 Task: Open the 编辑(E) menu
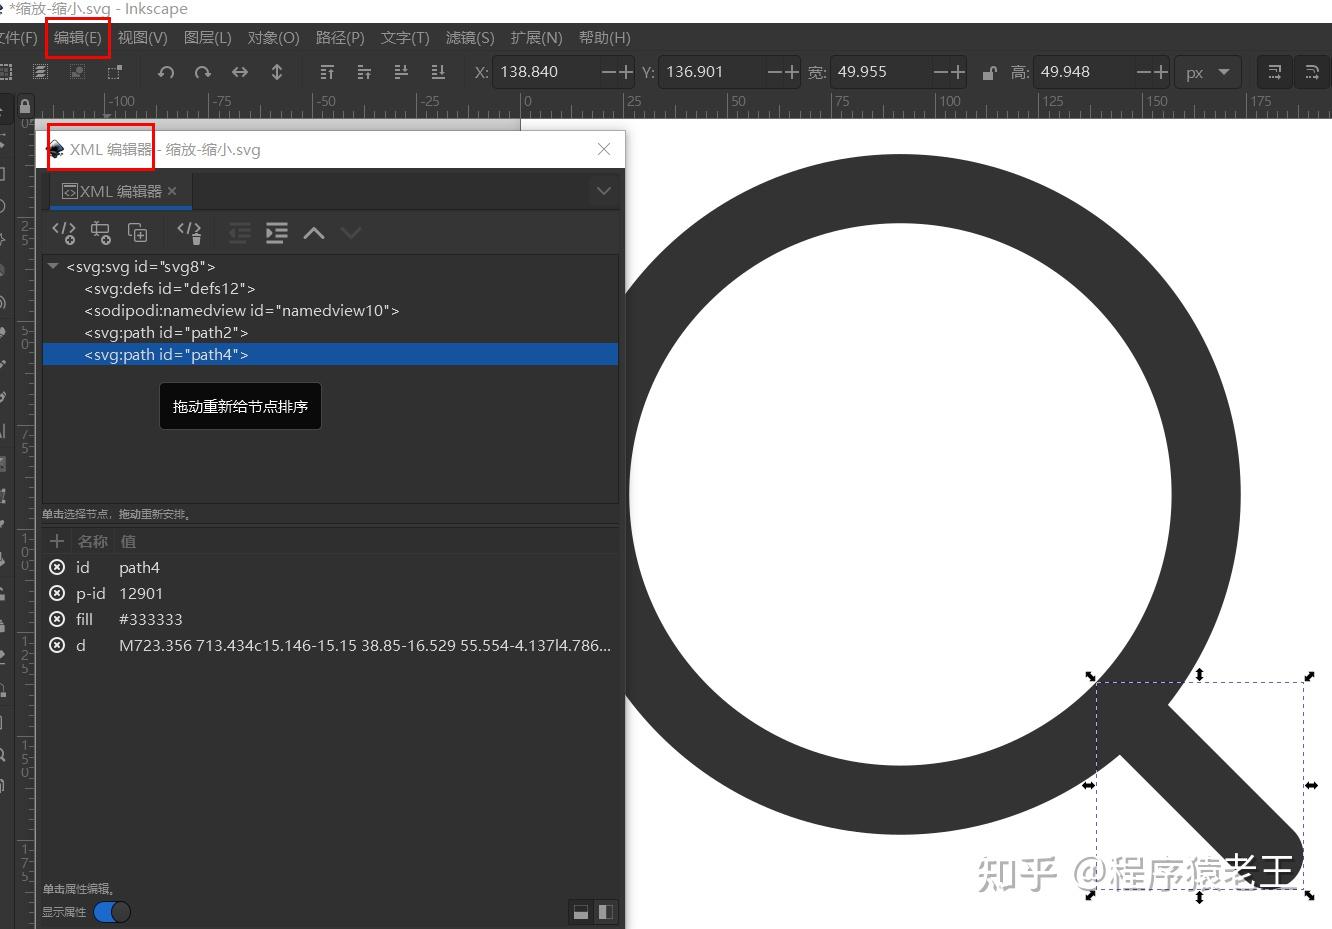(77, 37)
